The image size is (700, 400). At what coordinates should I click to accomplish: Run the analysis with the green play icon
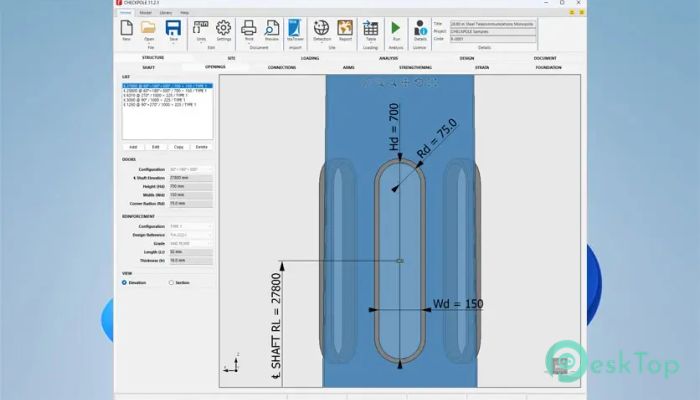pos(396,28)
